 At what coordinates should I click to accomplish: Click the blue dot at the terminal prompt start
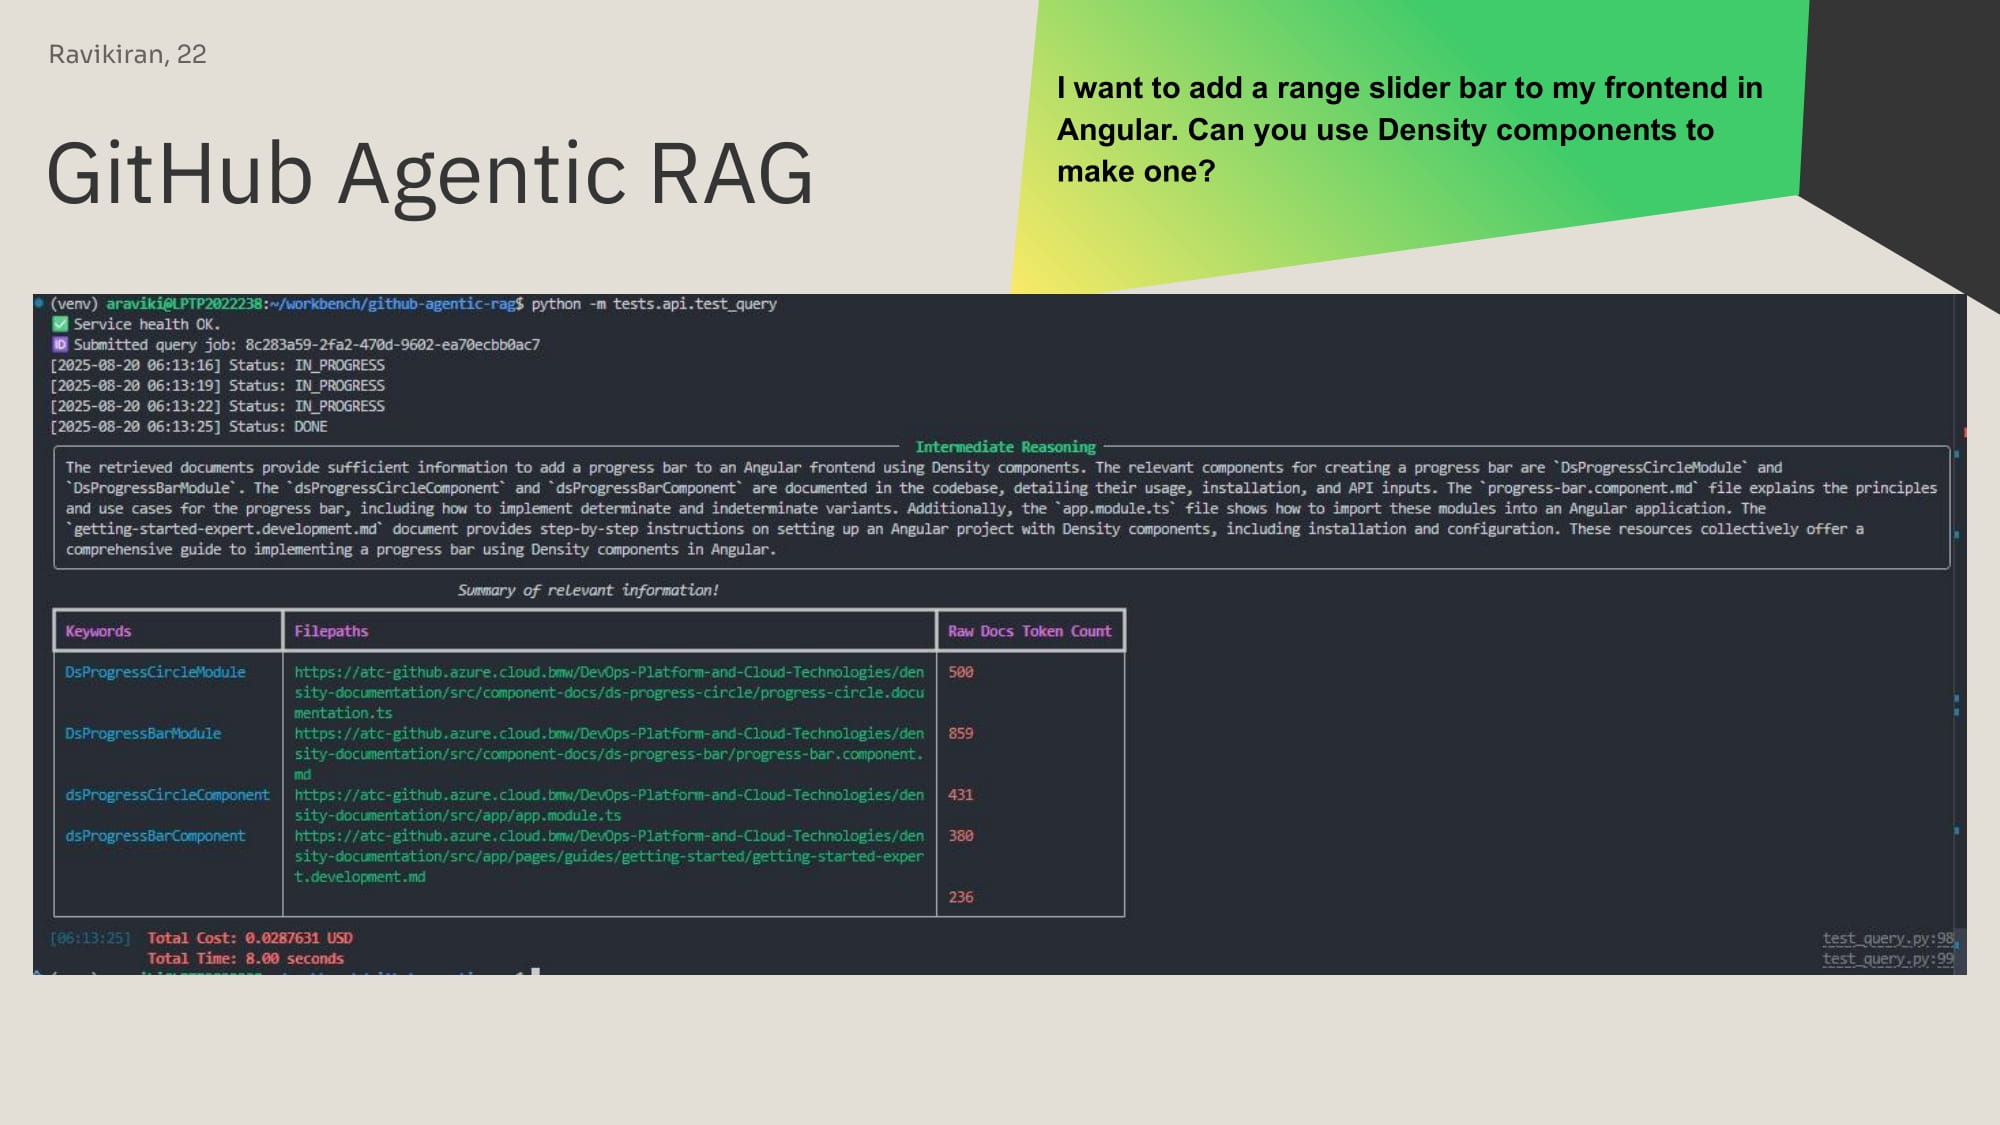click(x=39, y=303)
